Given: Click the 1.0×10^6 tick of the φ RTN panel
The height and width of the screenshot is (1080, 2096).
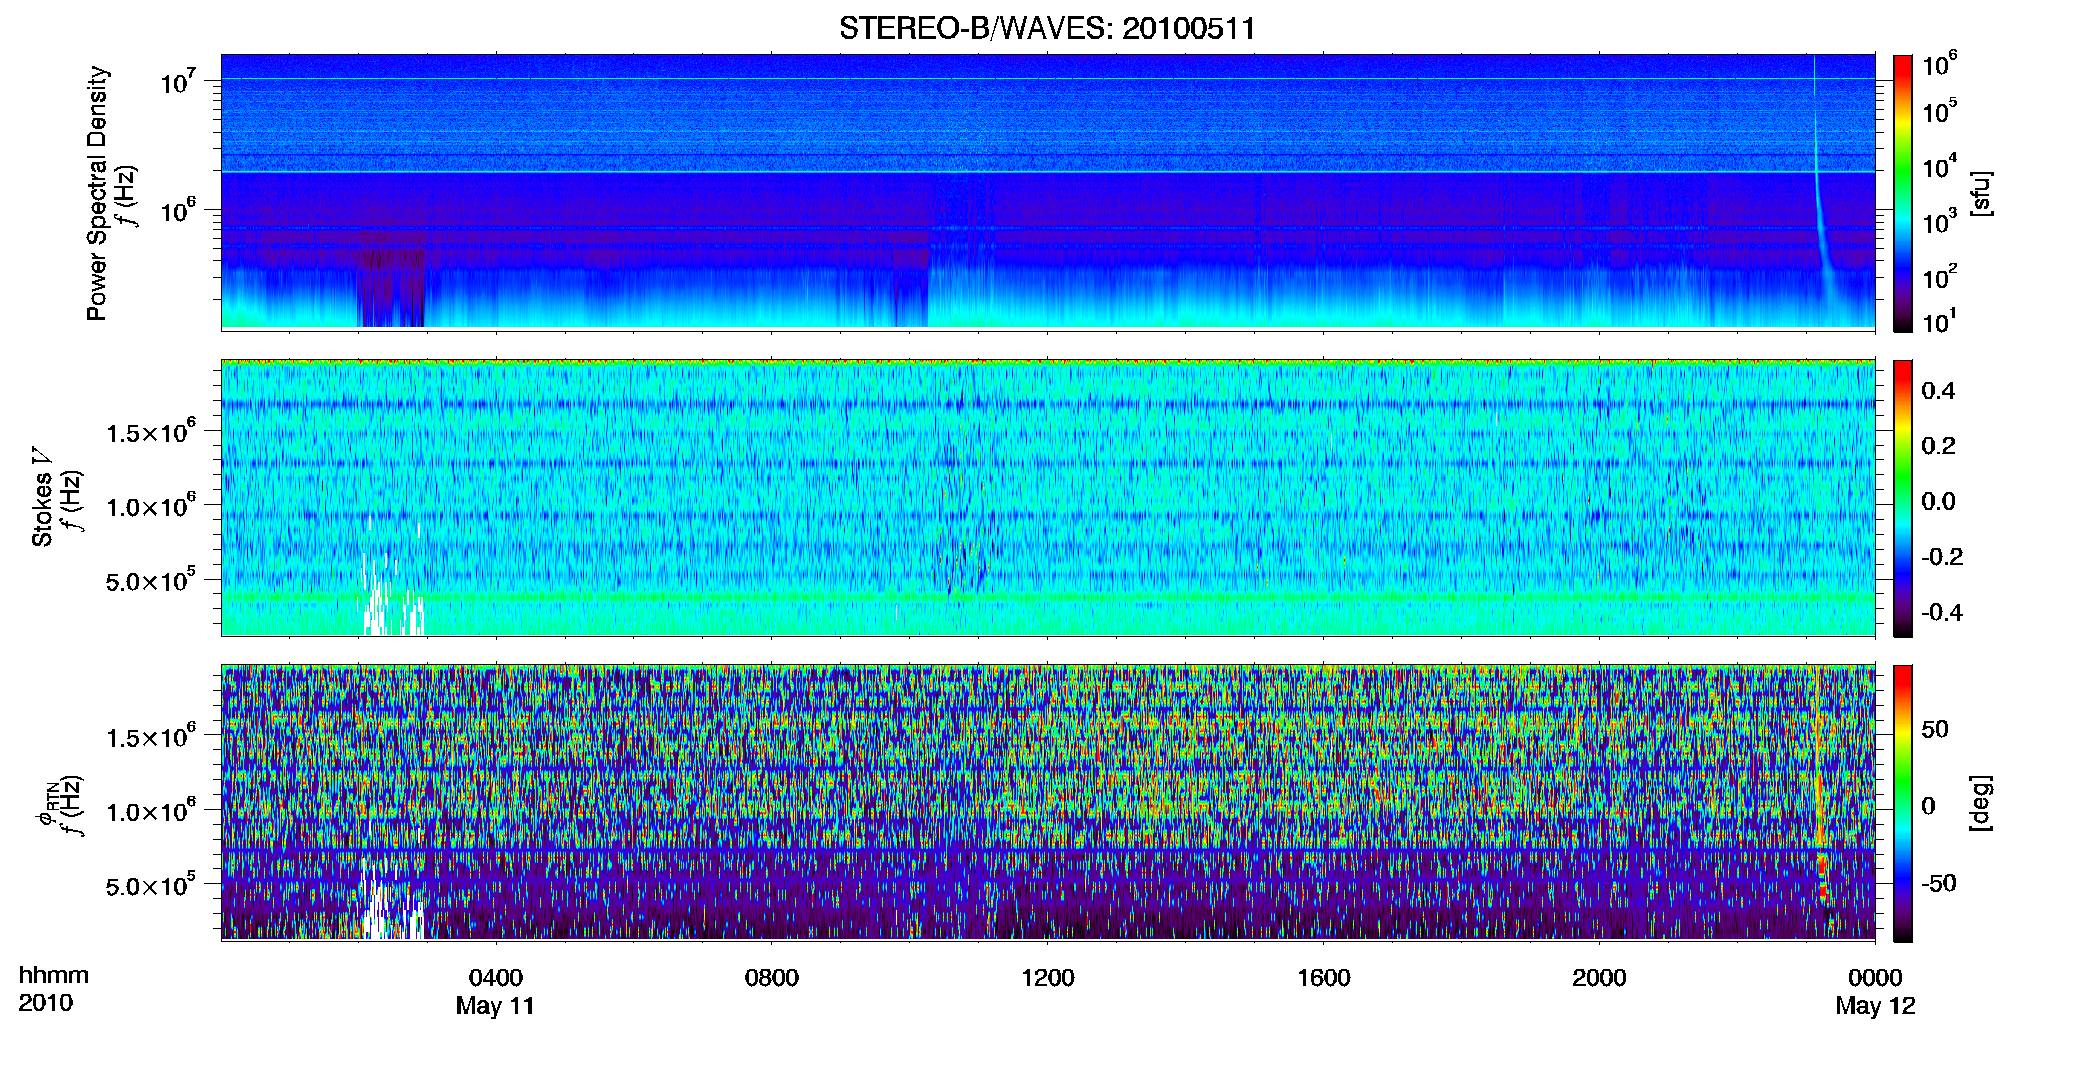Looking at the screenshot, I should coord(151,811).
